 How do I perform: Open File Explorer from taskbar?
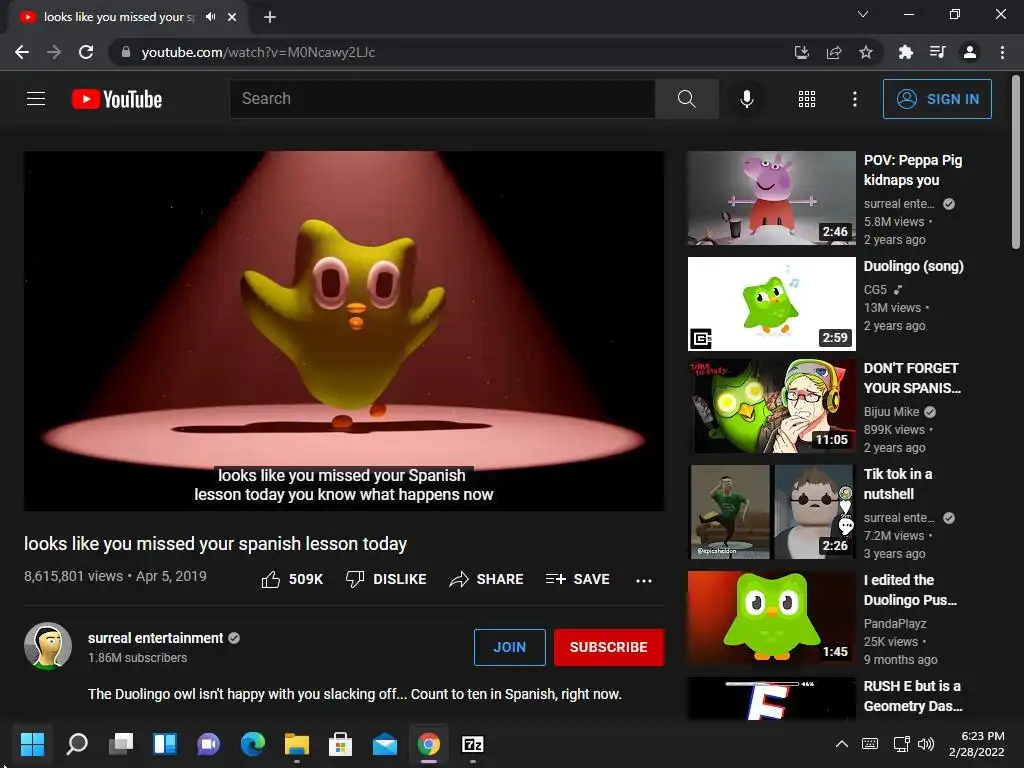pos(296,744)
